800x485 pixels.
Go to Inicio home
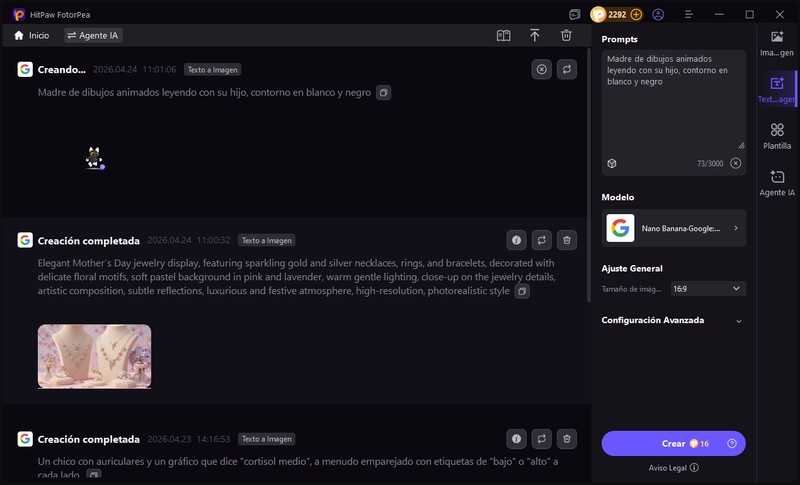click(32, 35)
